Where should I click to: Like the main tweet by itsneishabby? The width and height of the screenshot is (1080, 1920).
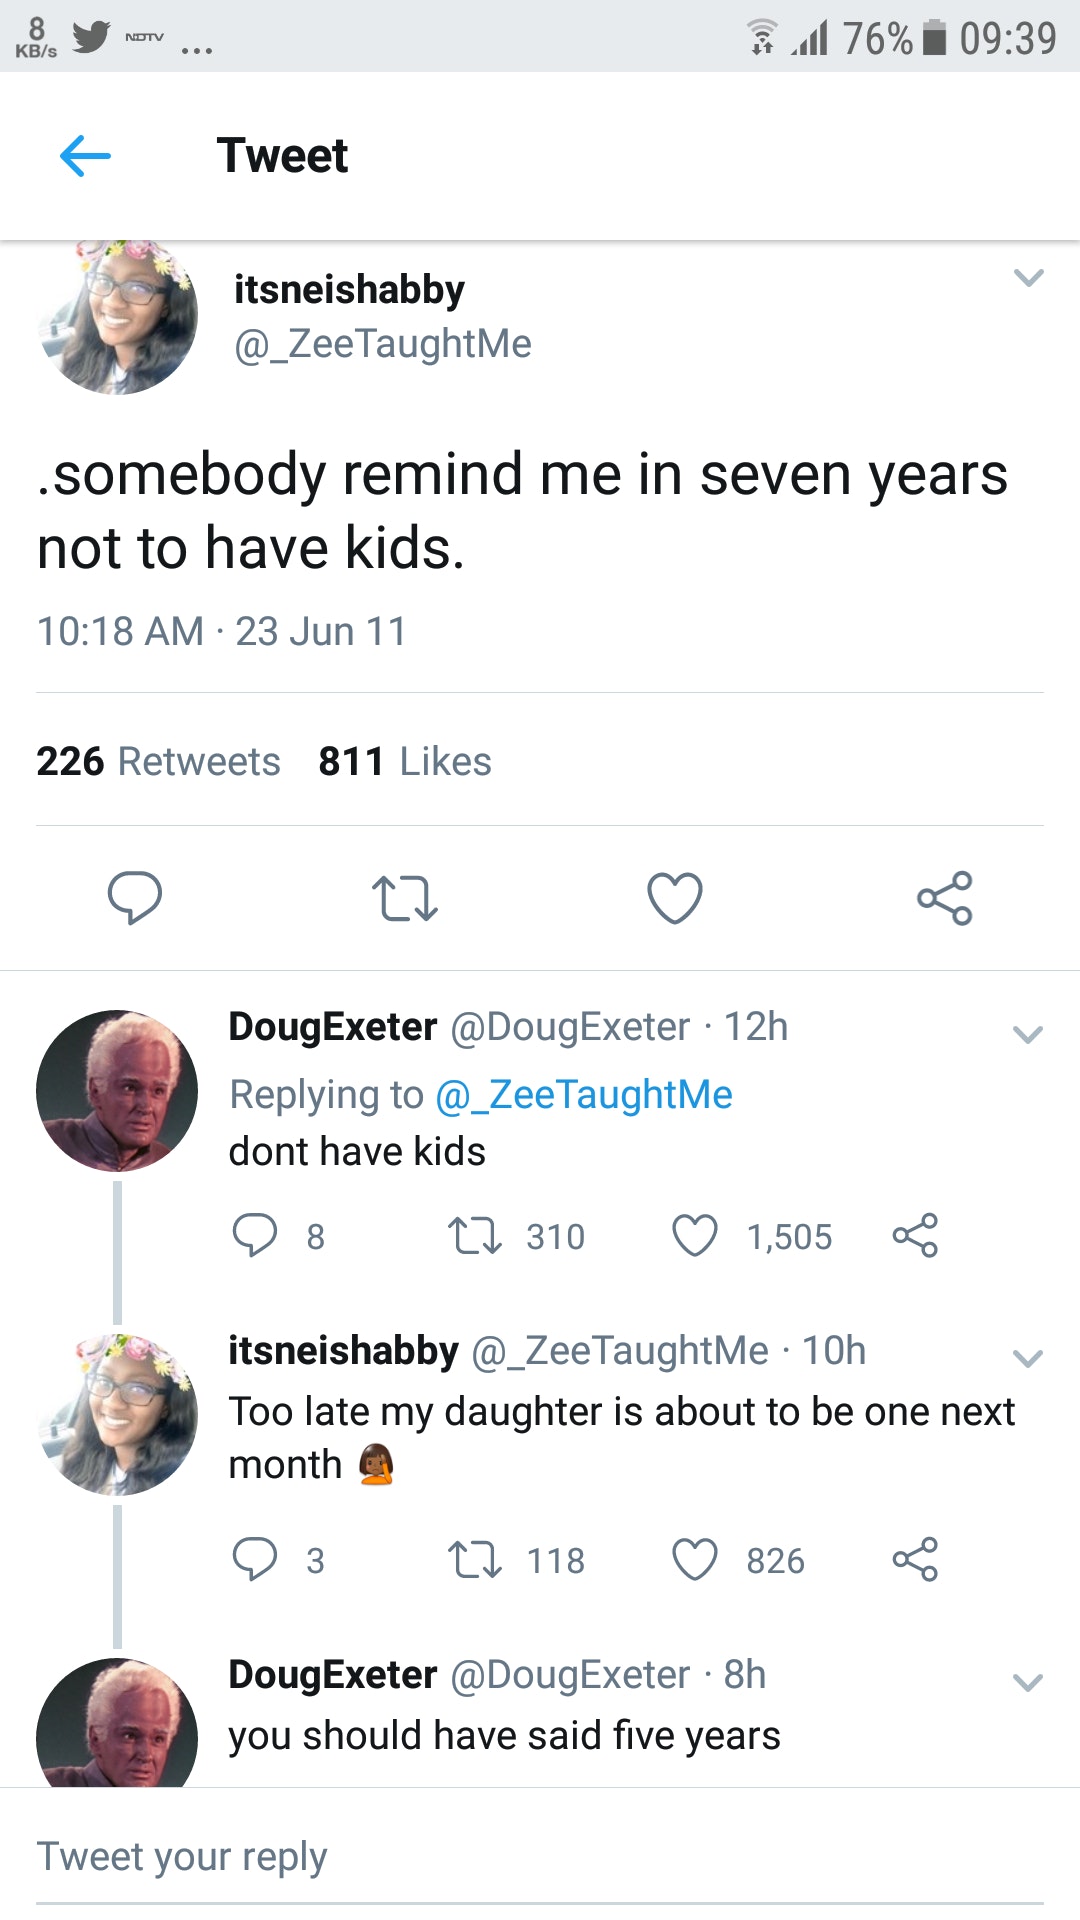[x=675, y=897]
